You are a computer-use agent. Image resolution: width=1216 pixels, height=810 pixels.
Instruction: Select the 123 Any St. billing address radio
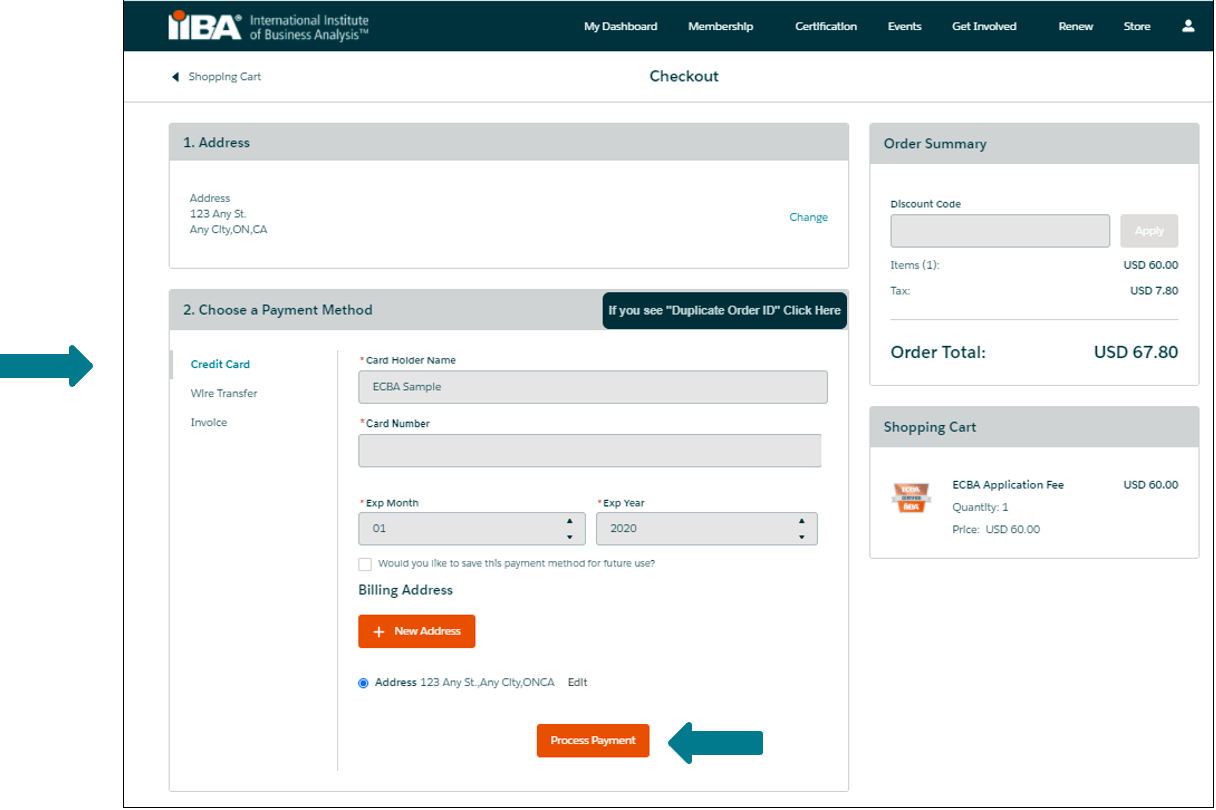(x=363, y=683)
